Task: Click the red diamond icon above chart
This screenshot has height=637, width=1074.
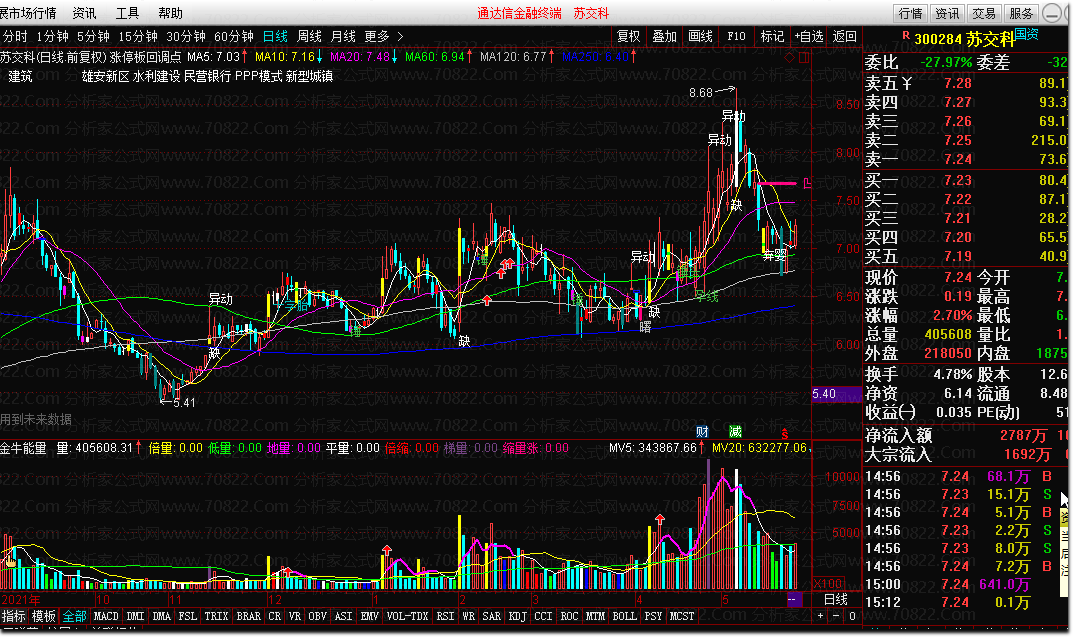Action: pyautogui.click(x=790, y=58)
